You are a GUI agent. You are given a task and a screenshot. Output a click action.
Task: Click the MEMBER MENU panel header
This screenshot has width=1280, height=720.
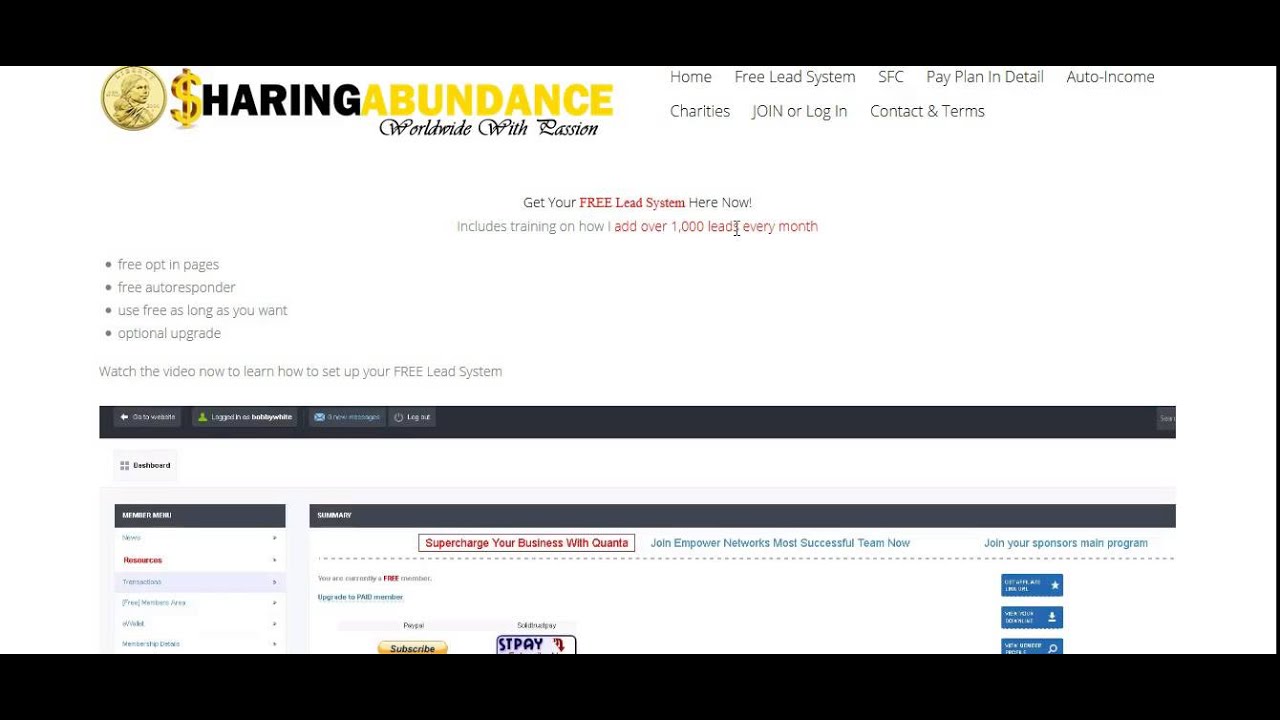point(200,515)
